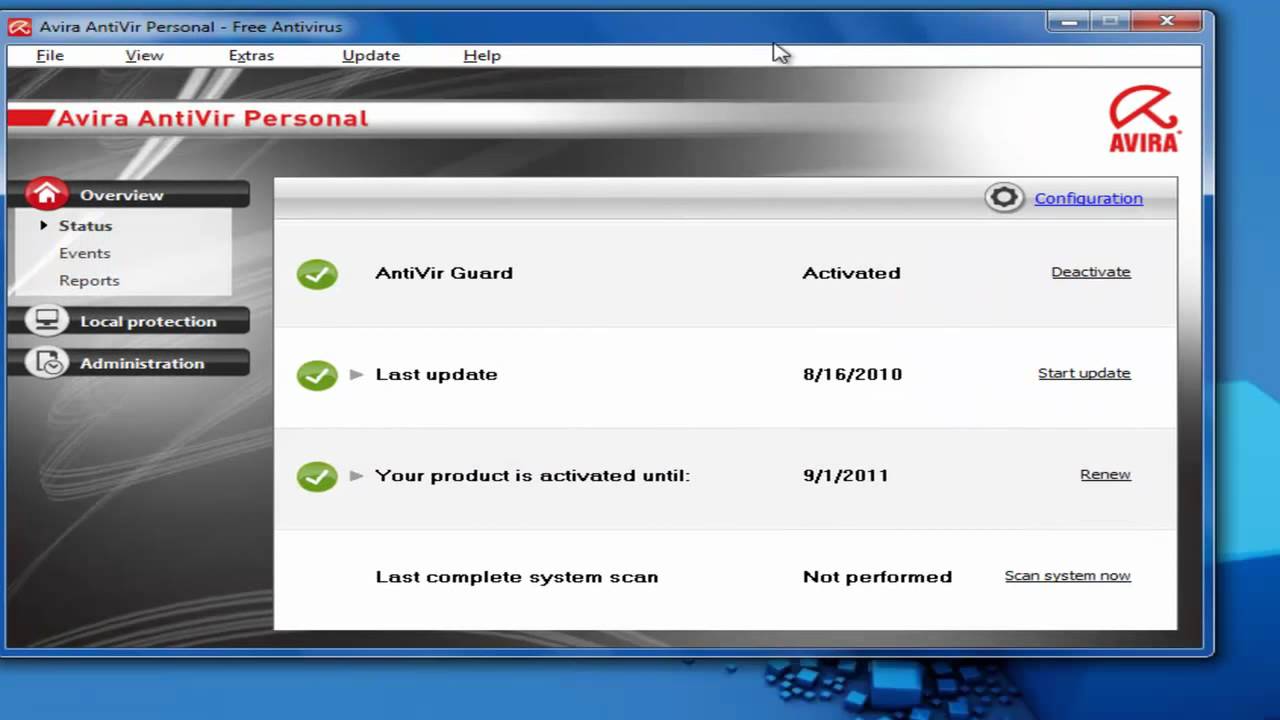Screen dimensions: 1280x720
Task: Click the Avira umbrella icon in title bar
Action: click(20, 27)
